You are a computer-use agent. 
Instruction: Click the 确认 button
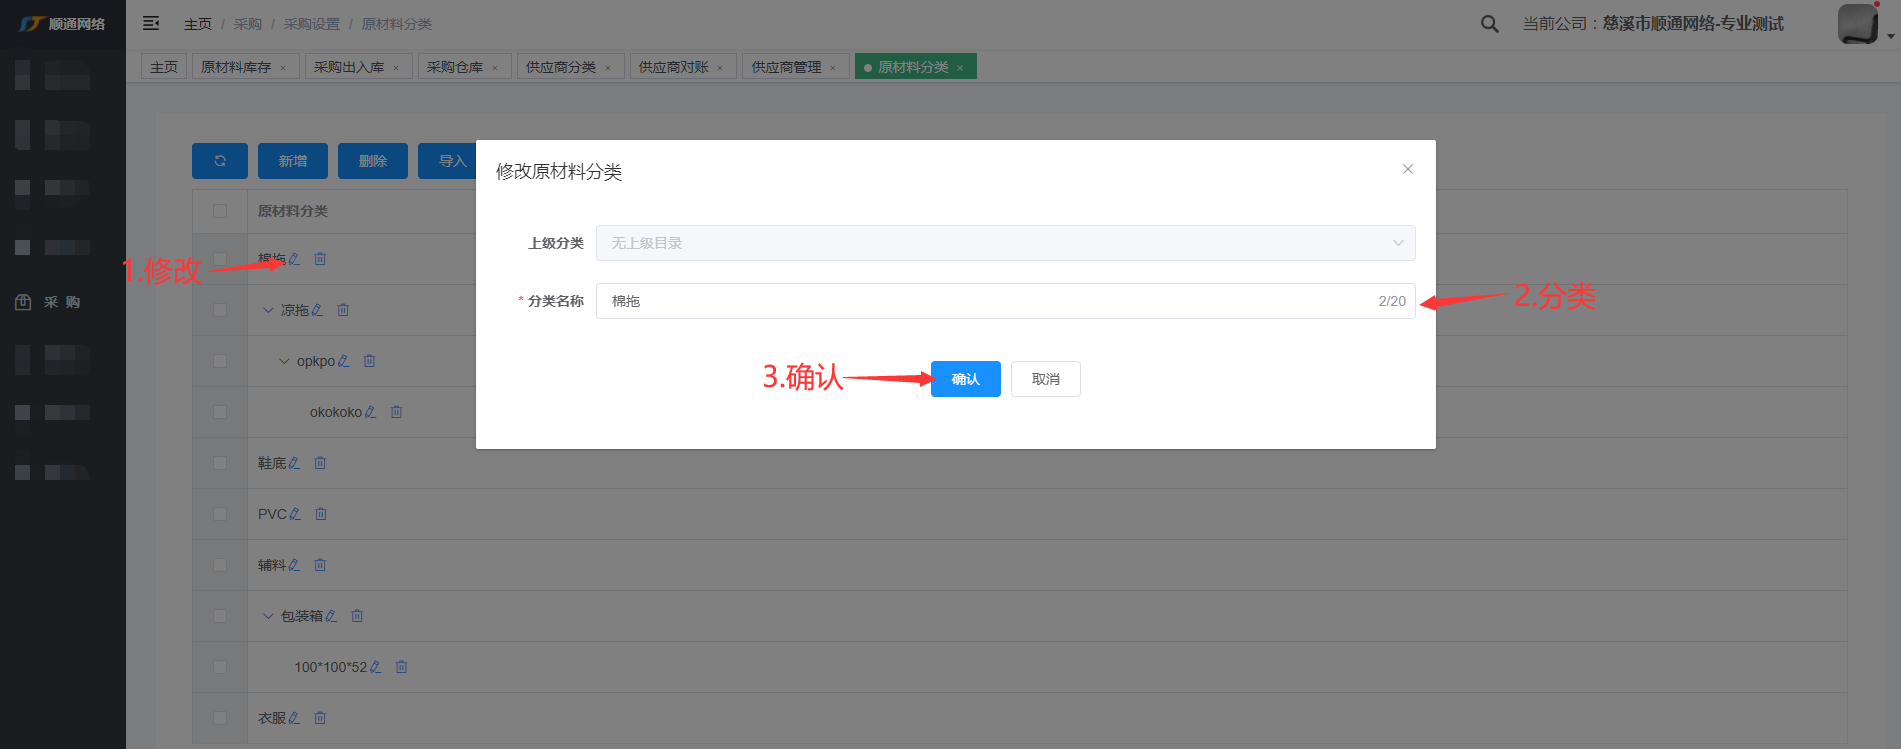(965, 379)
